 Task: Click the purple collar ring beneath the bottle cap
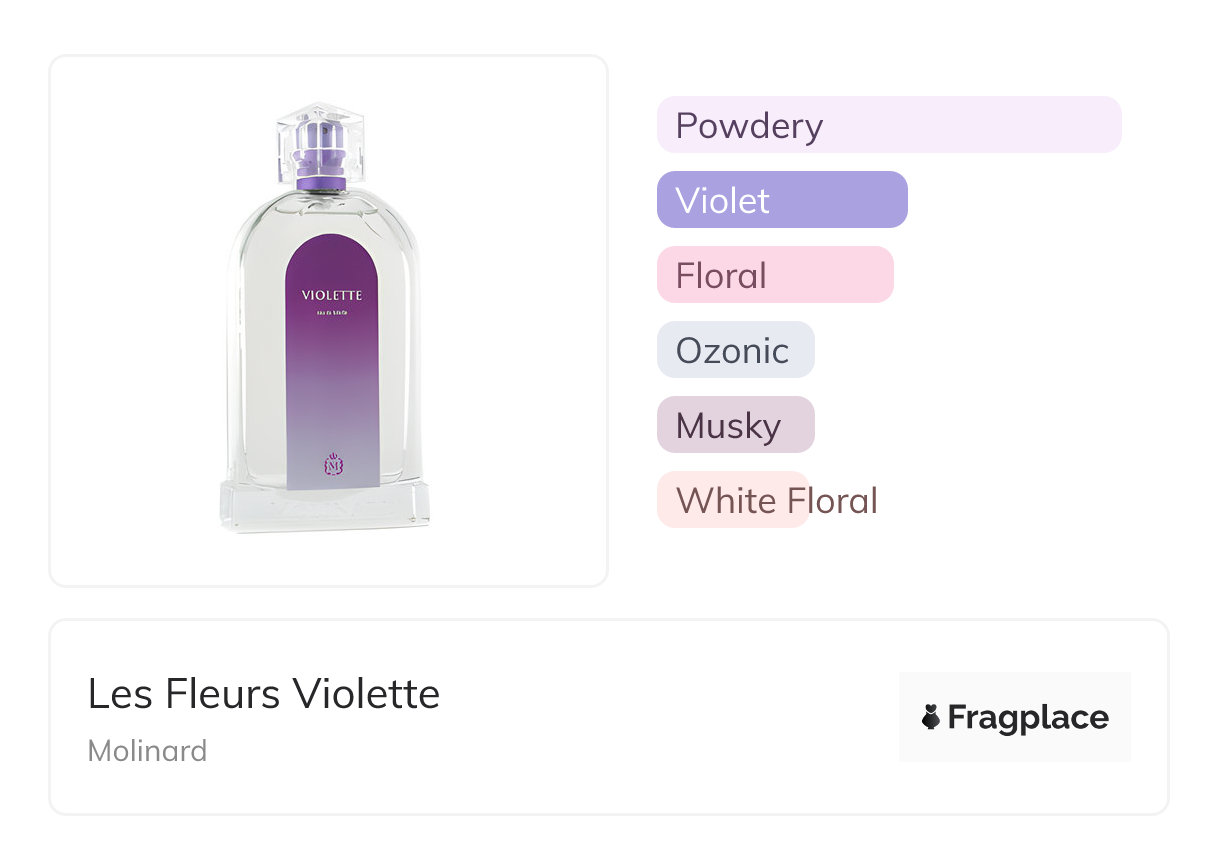(321, 184)
